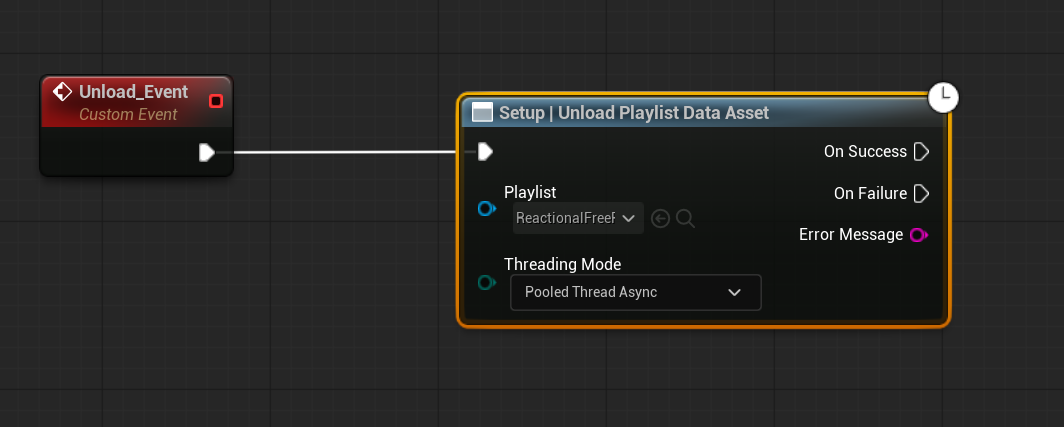
Task: Click the chevron arrow of Threading Mode combo box
Action: pos(735,292)
